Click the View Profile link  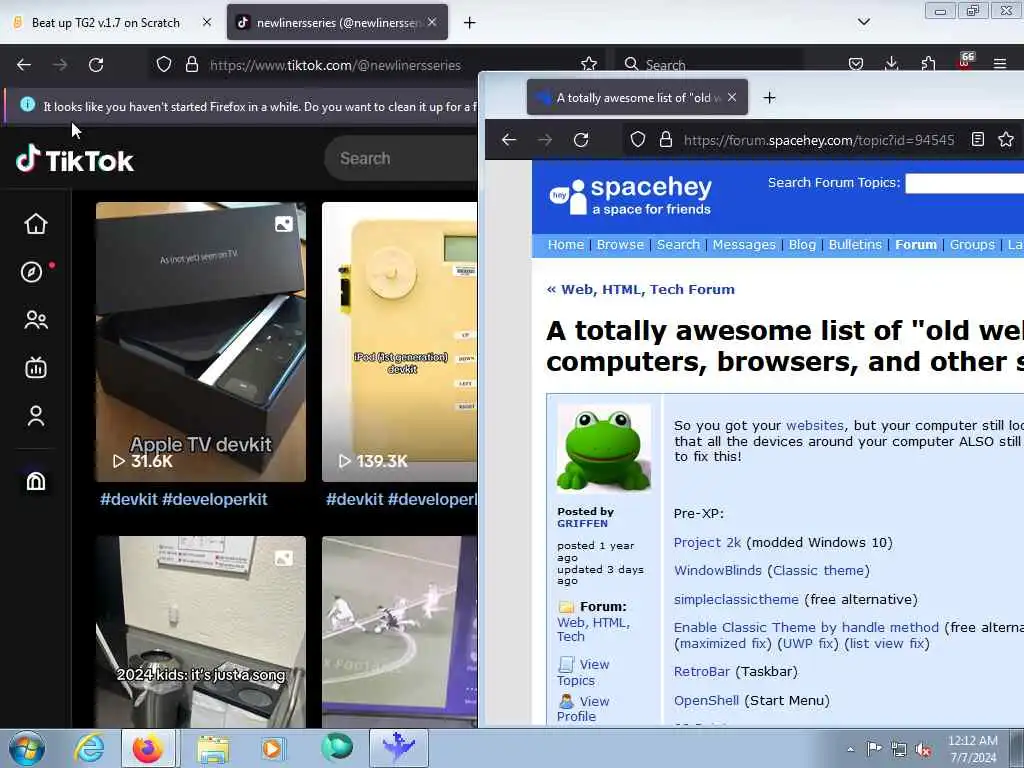(x=583, y=709)
